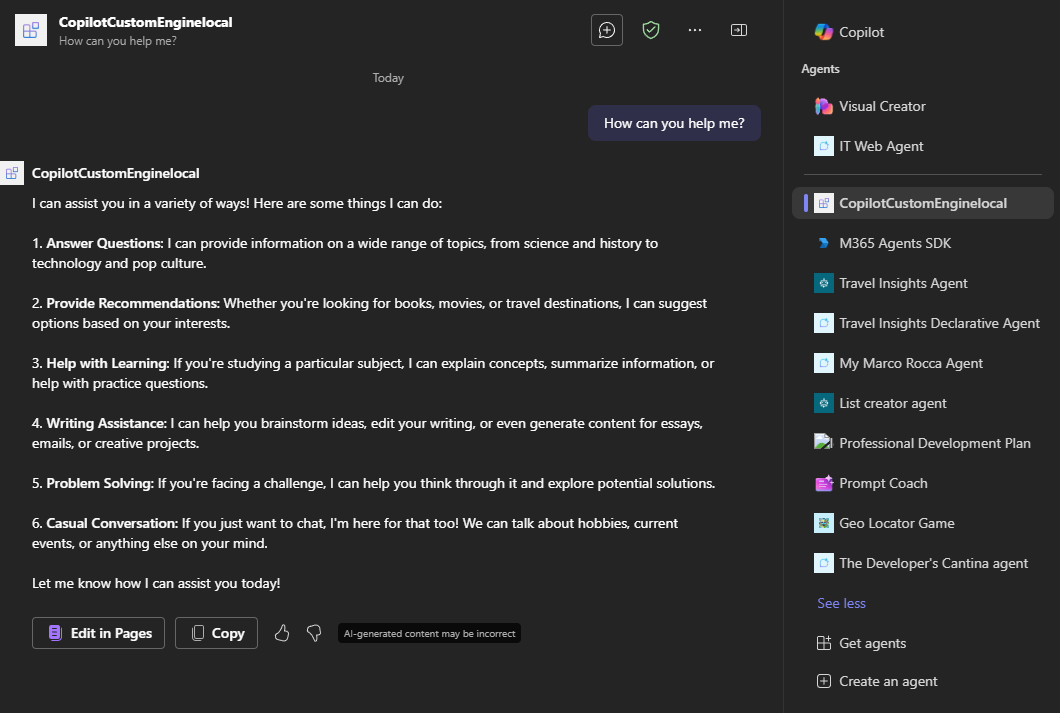Image resolution: width=1060 pixels, height=713 pixels.
Task: Click the CopilotCustomEnginelocal title in header
Action: [145, 22]
